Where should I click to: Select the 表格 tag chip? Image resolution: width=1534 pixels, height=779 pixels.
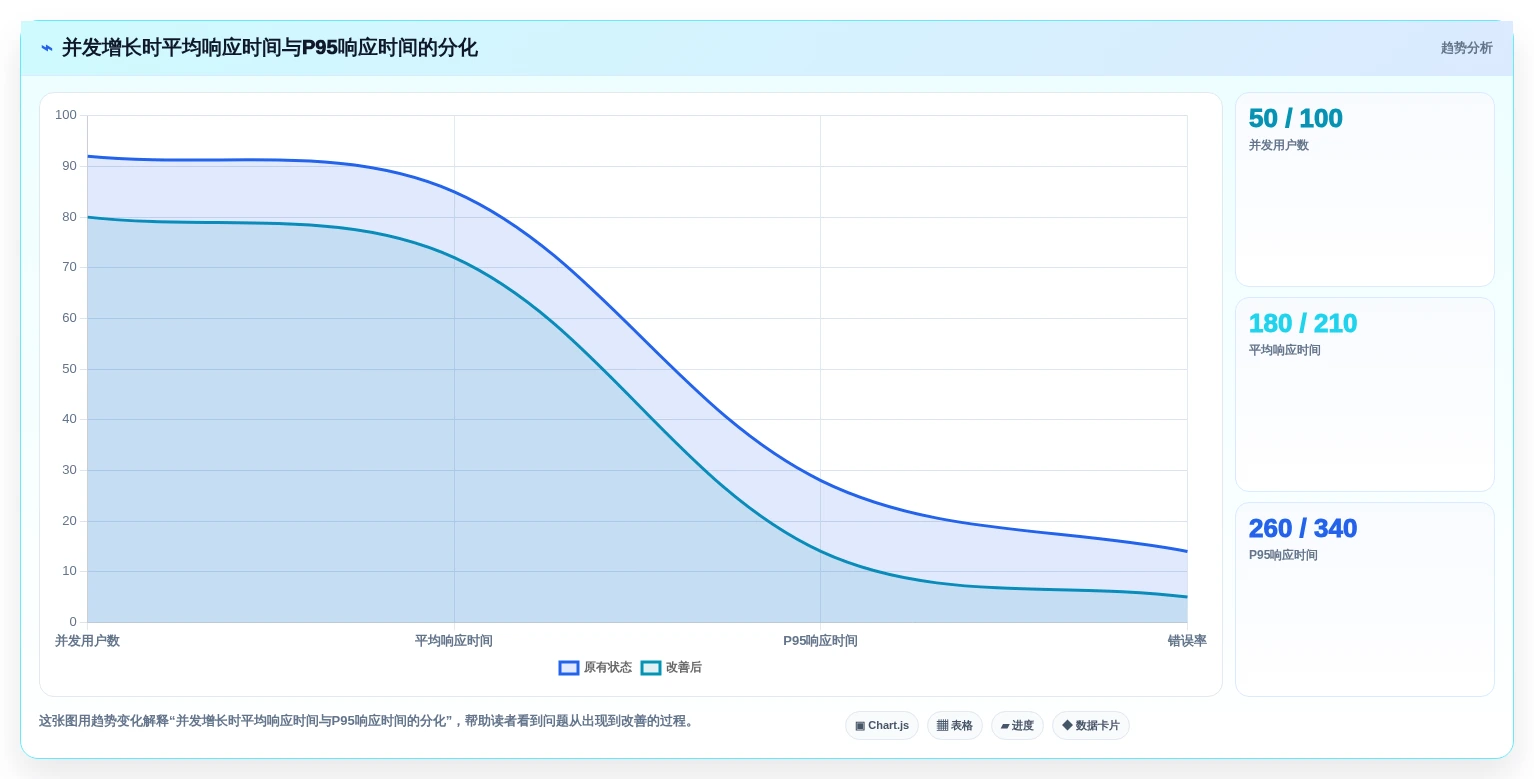(x=955, y=725)
